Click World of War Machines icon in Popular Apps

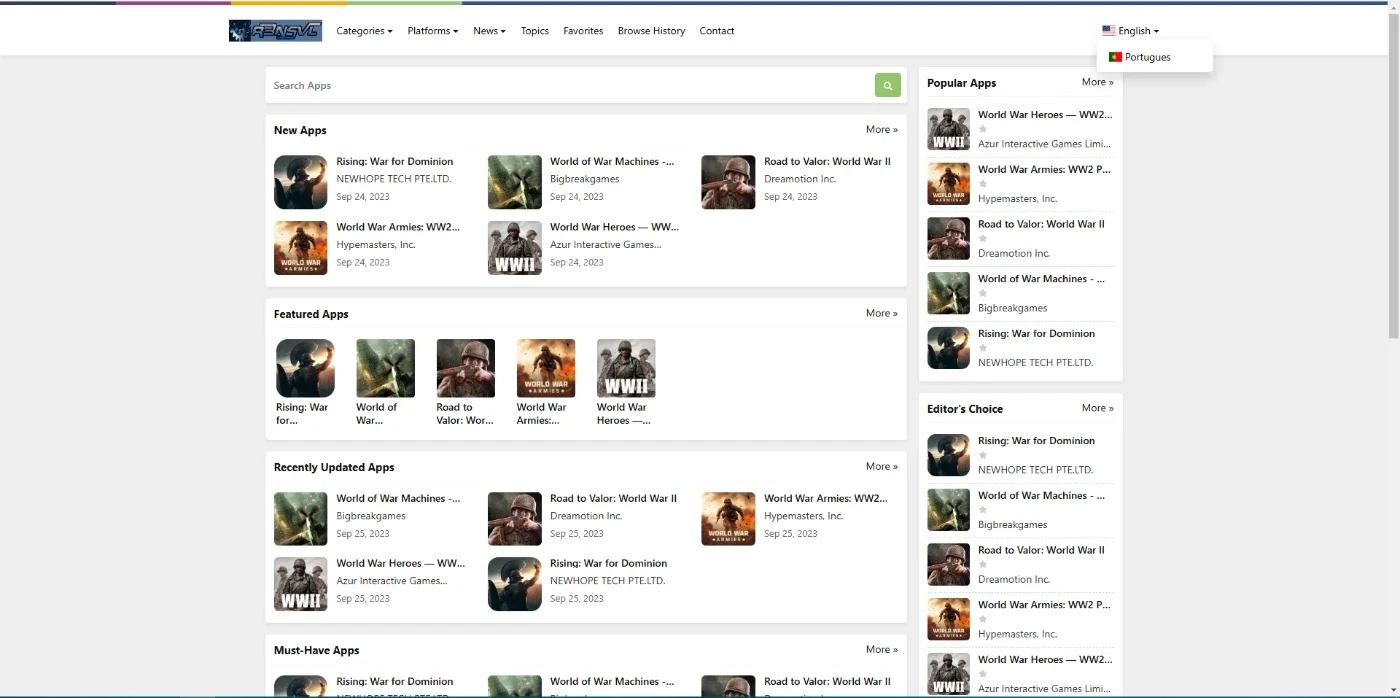[x=948, y=293]
